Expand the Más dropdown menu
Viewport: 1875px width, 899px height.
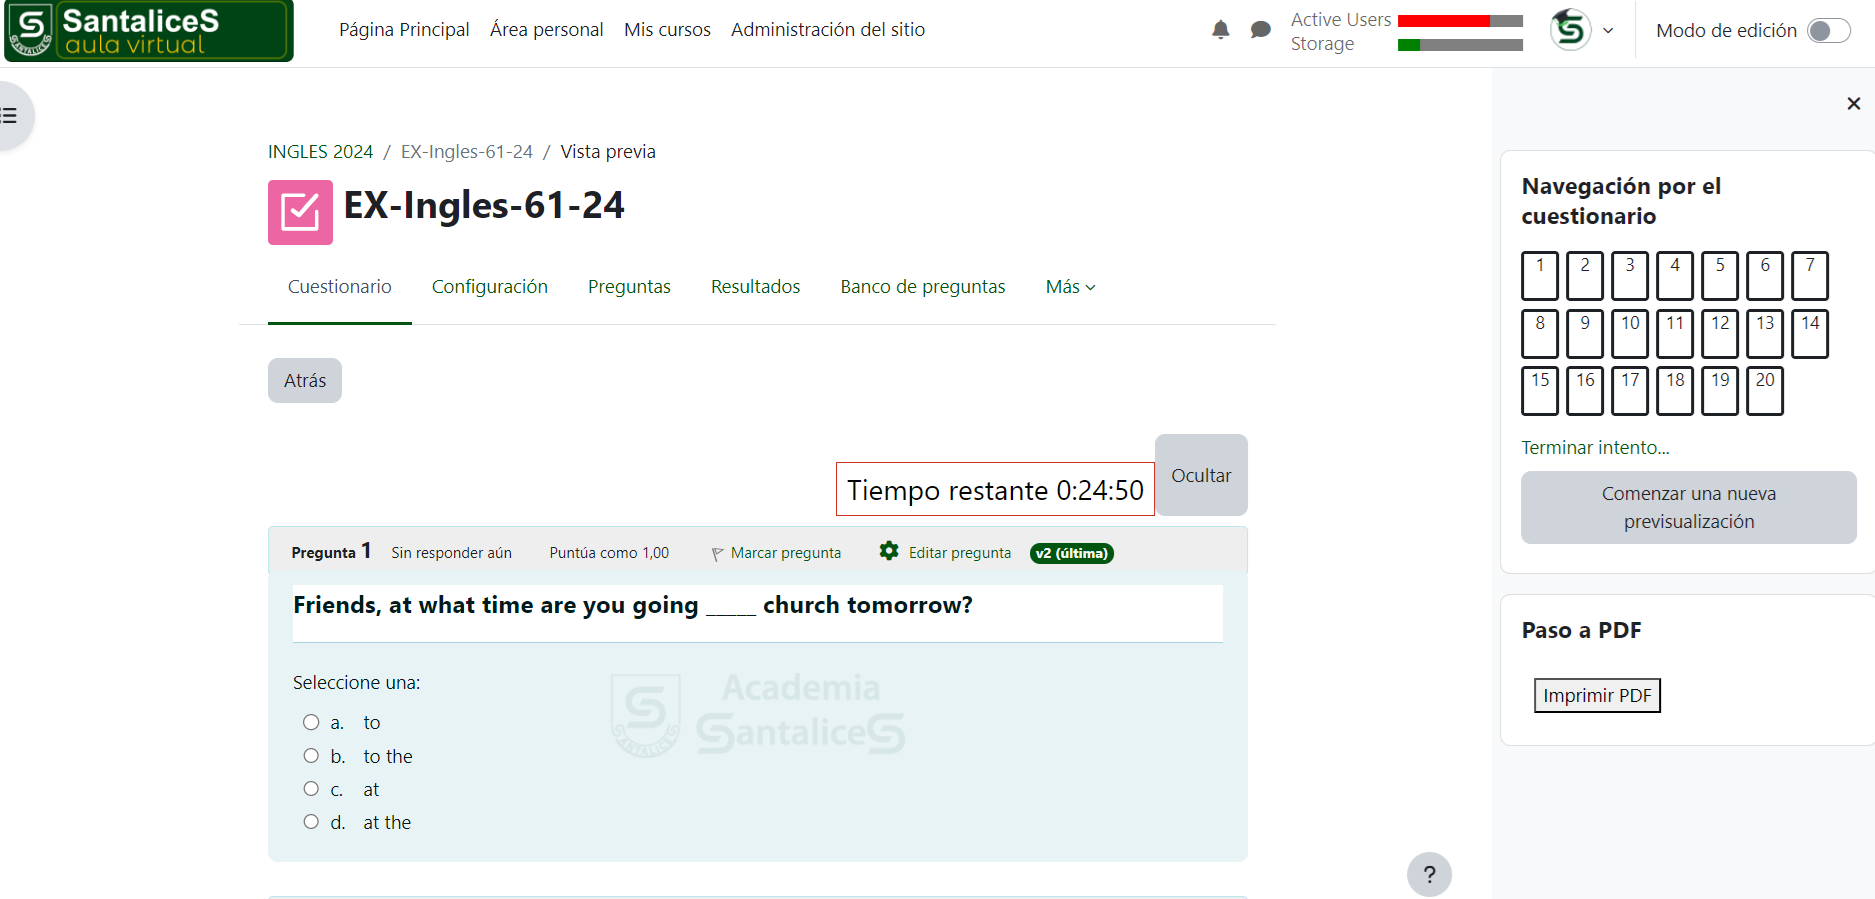[x=1070, y=287]
